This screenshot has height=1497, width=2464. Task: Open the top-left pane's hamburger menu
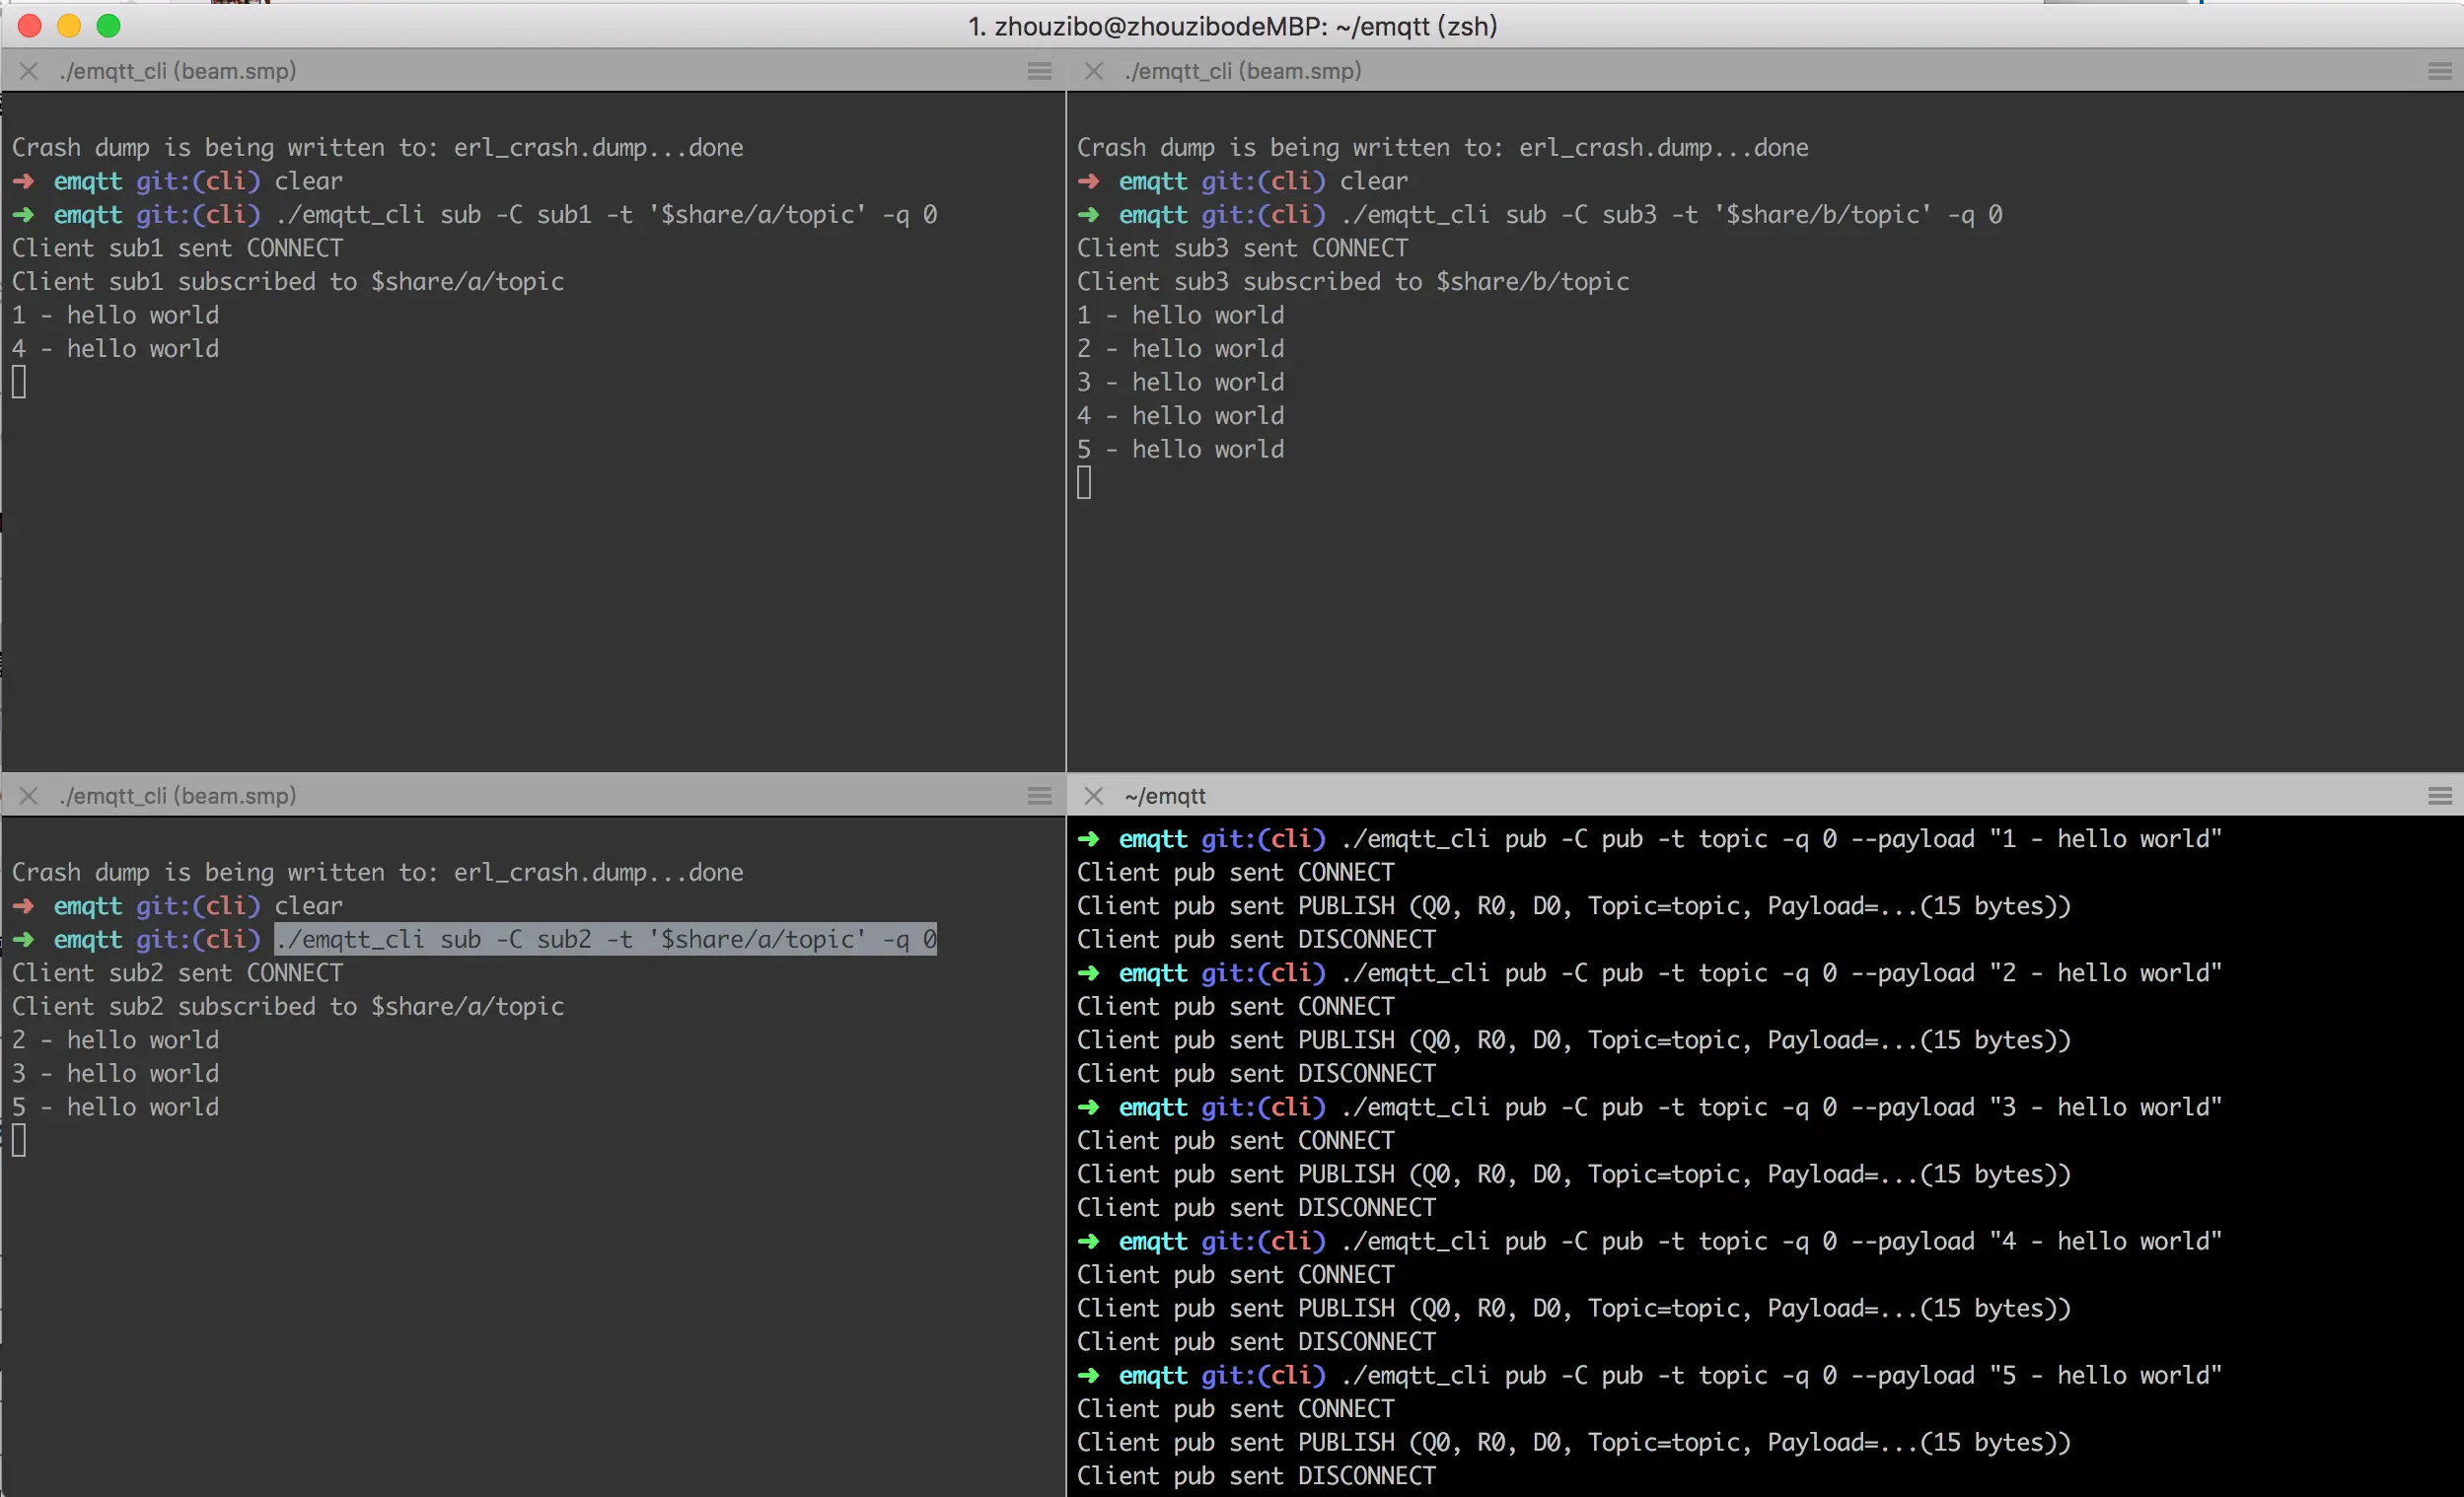pyautogui.click(x=1039, y=71)
